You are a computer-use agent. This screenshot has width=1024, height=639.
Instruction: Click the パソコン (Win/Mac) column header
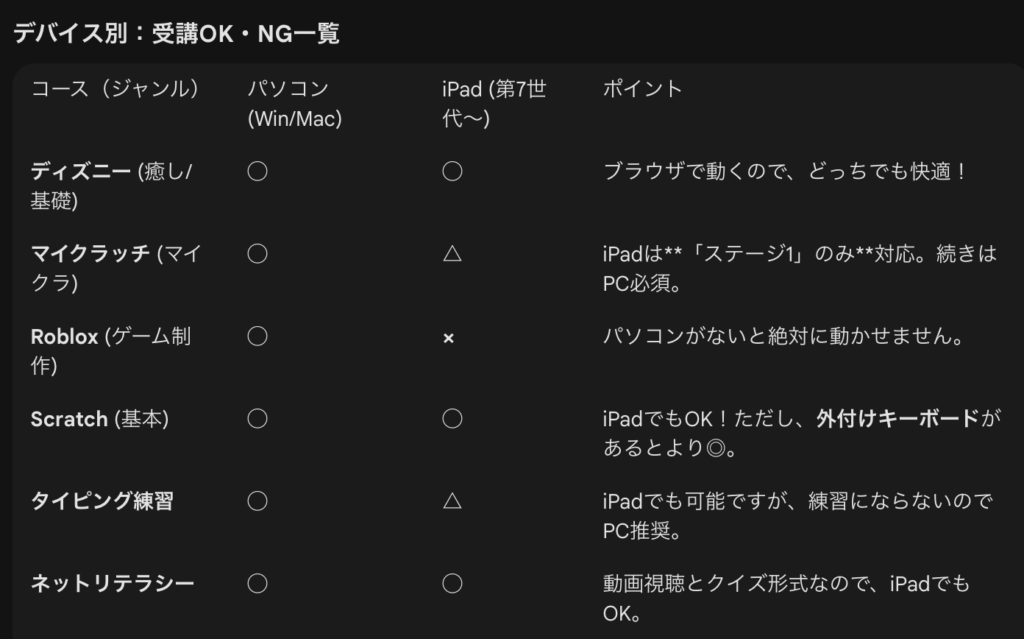pos(295,104)
